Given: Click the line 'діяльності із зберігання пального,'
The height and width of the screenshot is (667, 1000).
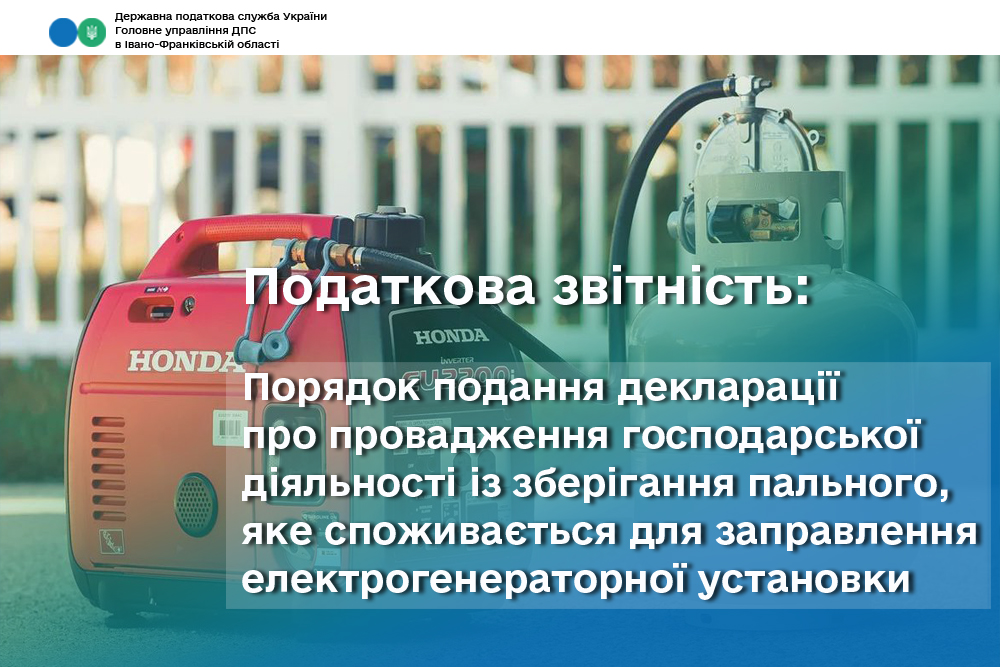Looking at the screenshot, I should tap(596, 484).
